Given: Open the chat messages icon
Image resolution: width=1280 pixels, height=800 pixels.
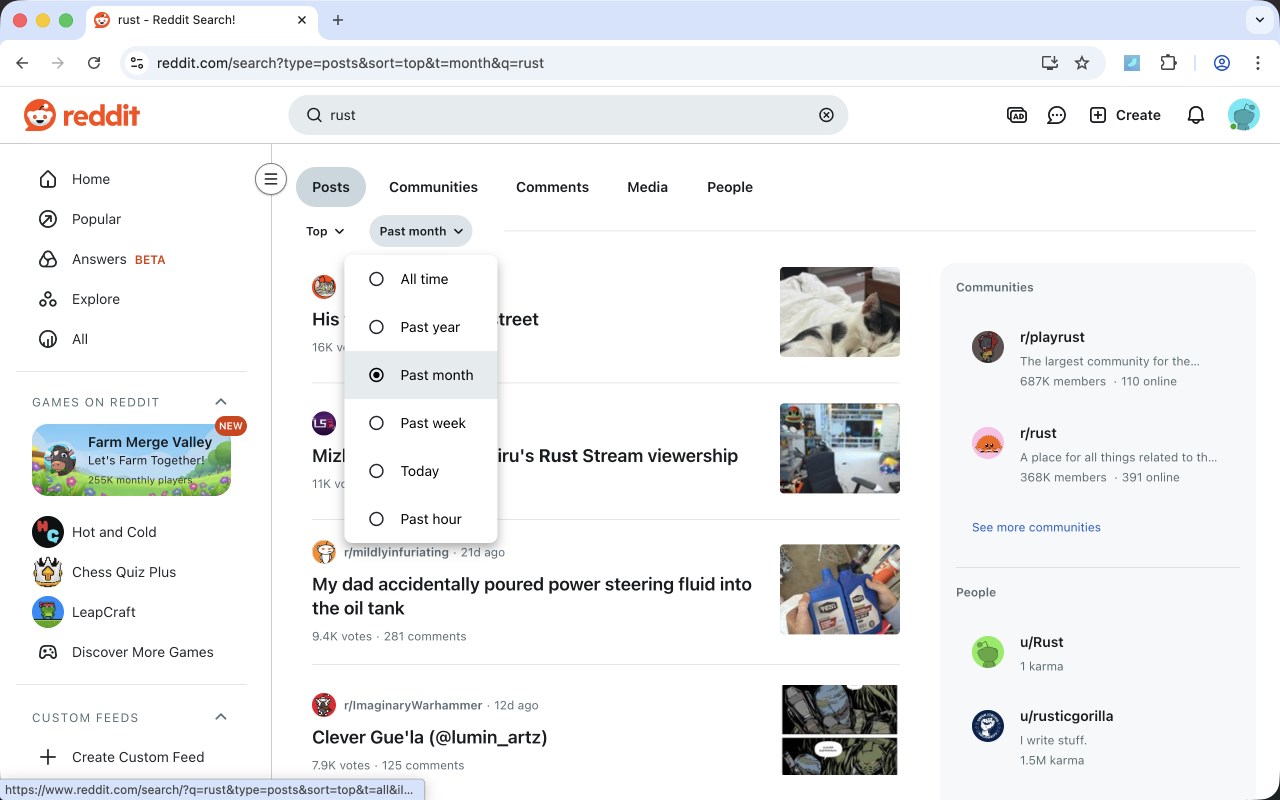Looking at the screenshot, I should (x=1056, y=115).
